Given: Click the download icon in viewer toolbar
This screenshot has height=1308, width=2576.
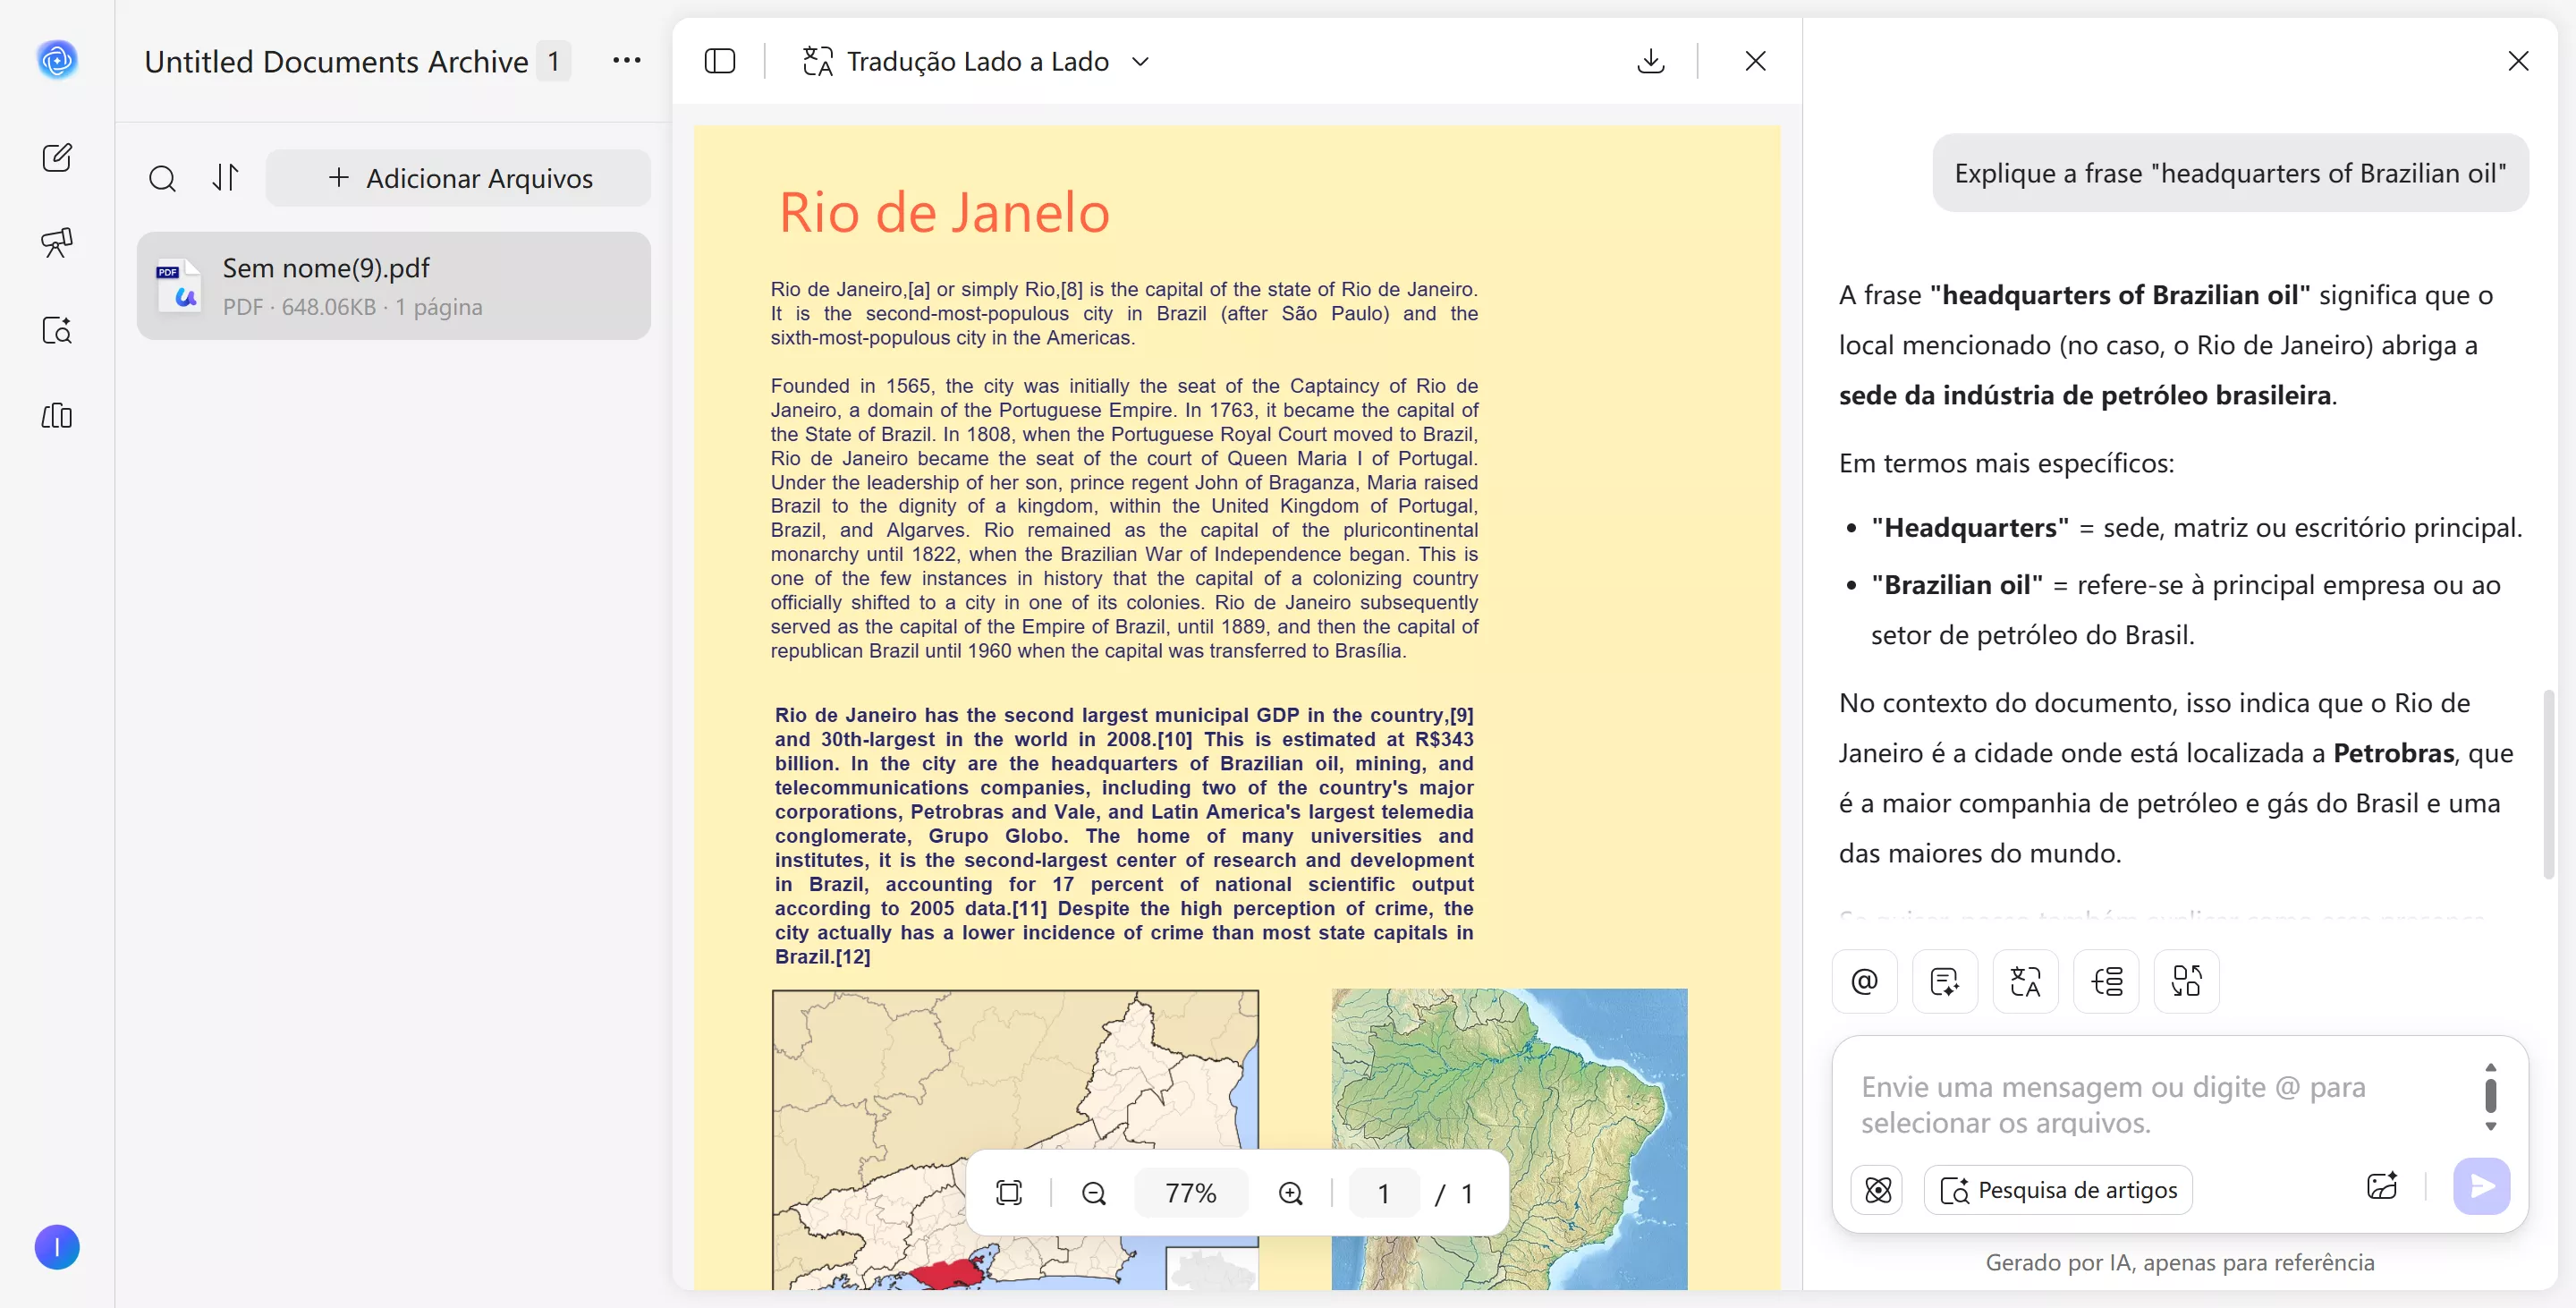Looking at the screenshot, I should (1650, 61).
